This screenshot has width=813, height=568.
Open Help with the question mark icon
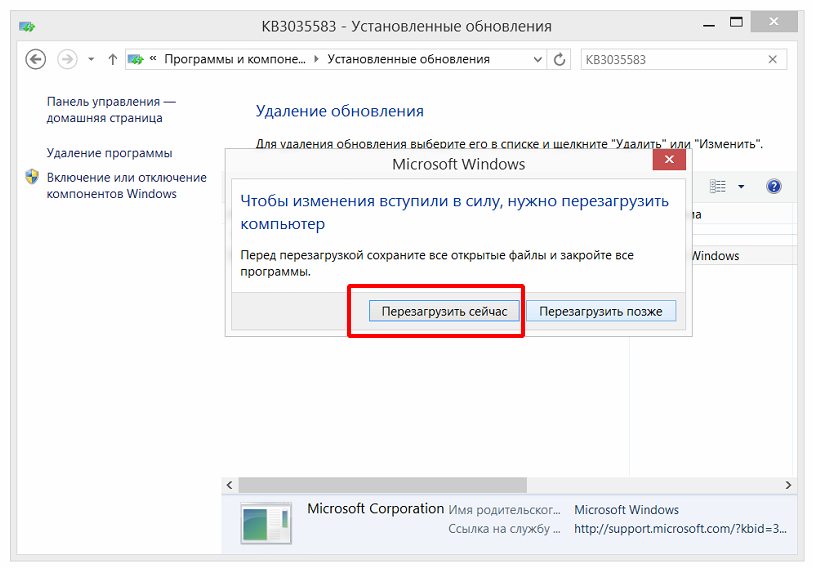pyautogui.click(x=773, y=186)
